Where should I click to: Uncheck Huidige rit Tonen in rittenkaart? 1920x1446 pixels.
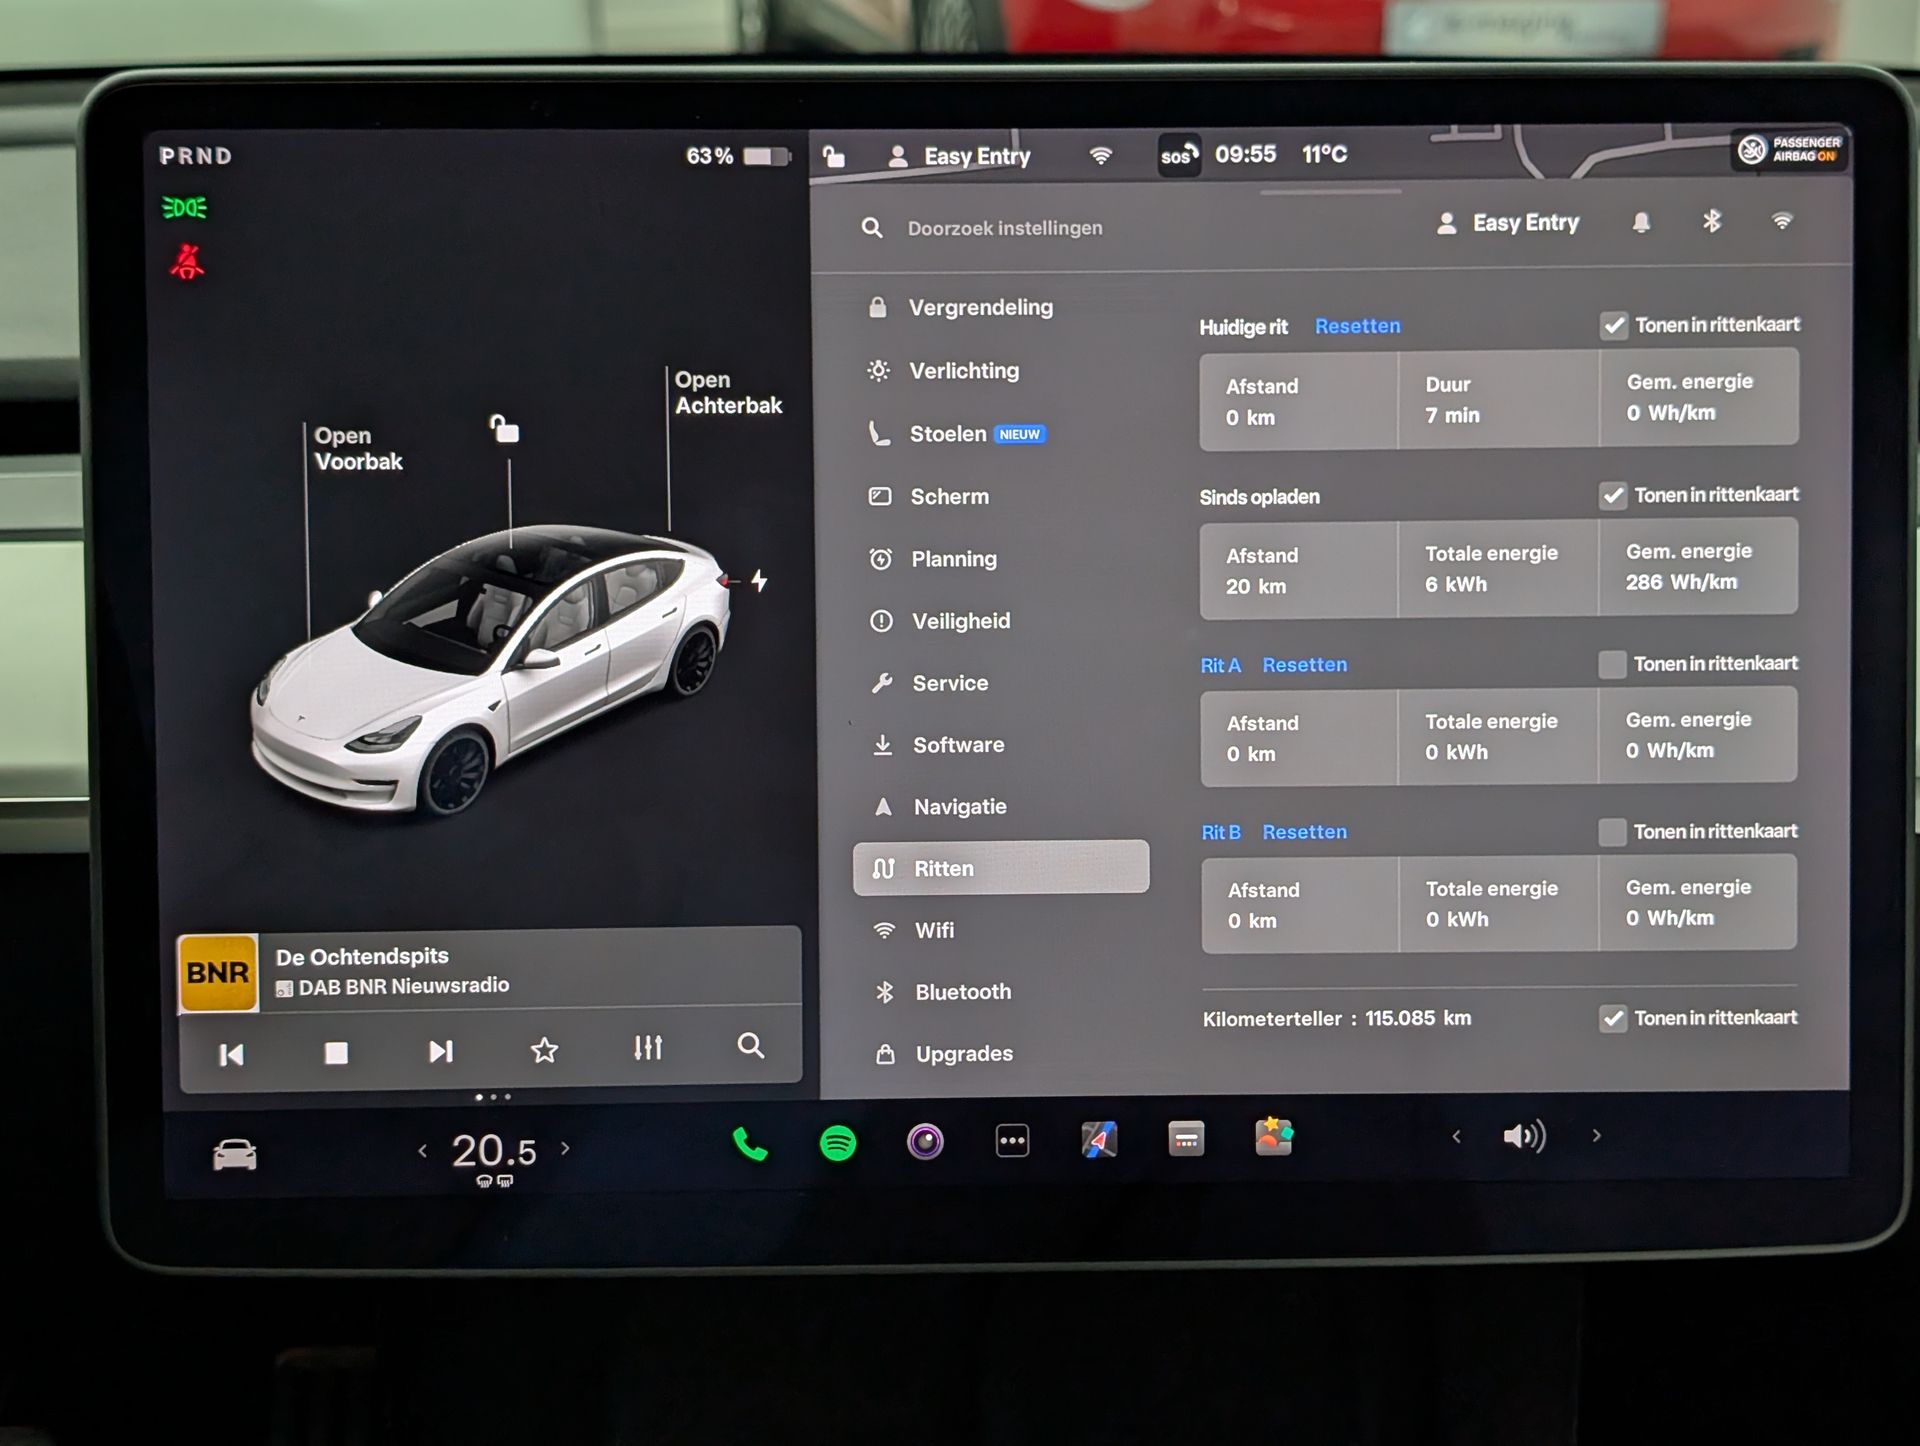(1613, 326)
